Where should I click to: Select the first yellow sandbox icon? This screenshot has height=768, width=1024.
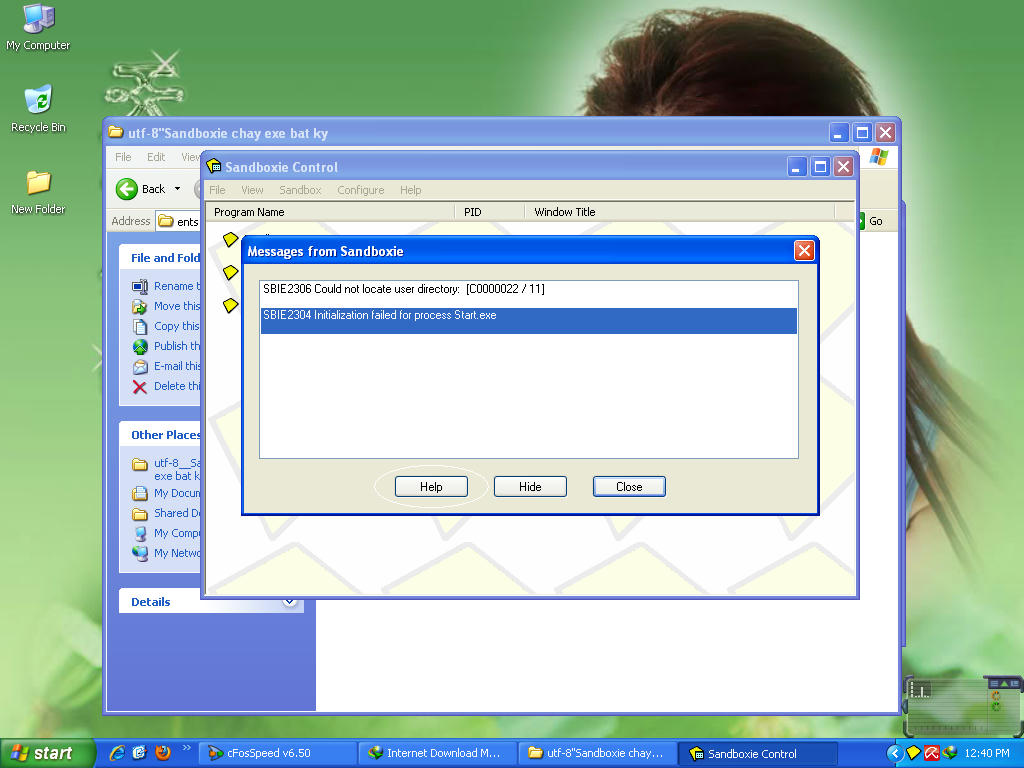(230, 240)
